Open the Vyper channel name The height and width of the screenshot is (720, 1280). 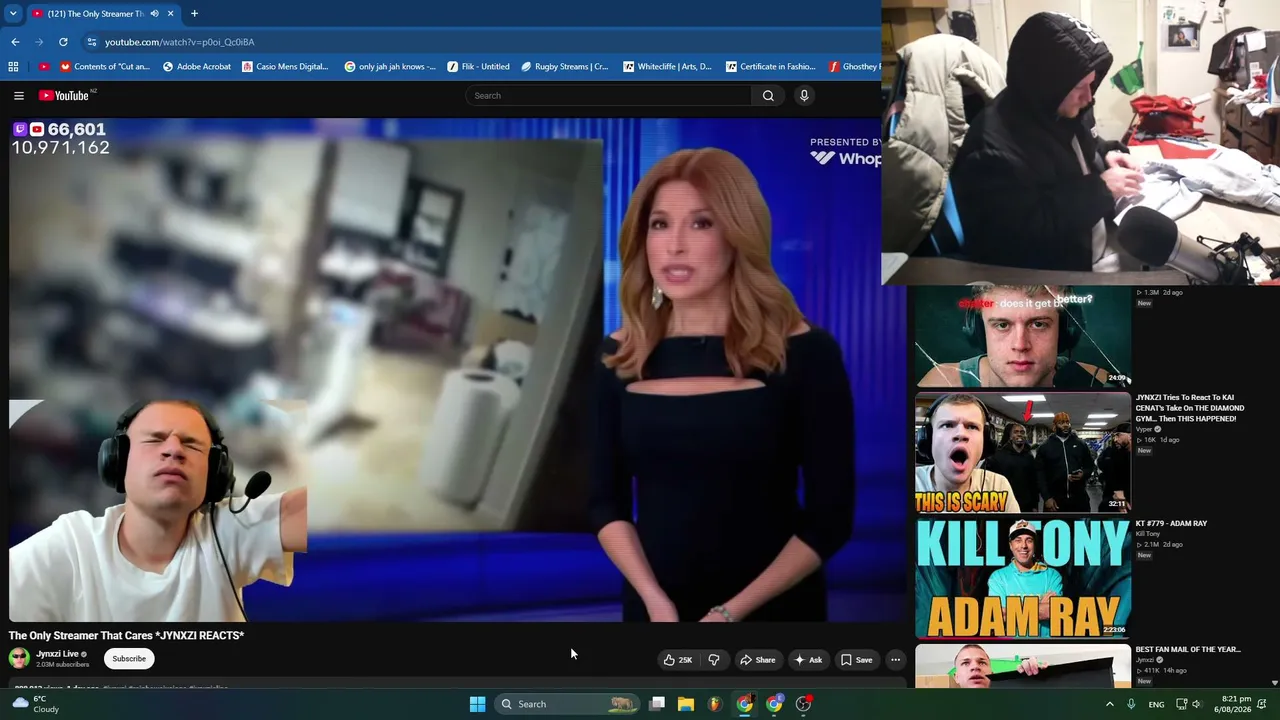(1144, 429)
